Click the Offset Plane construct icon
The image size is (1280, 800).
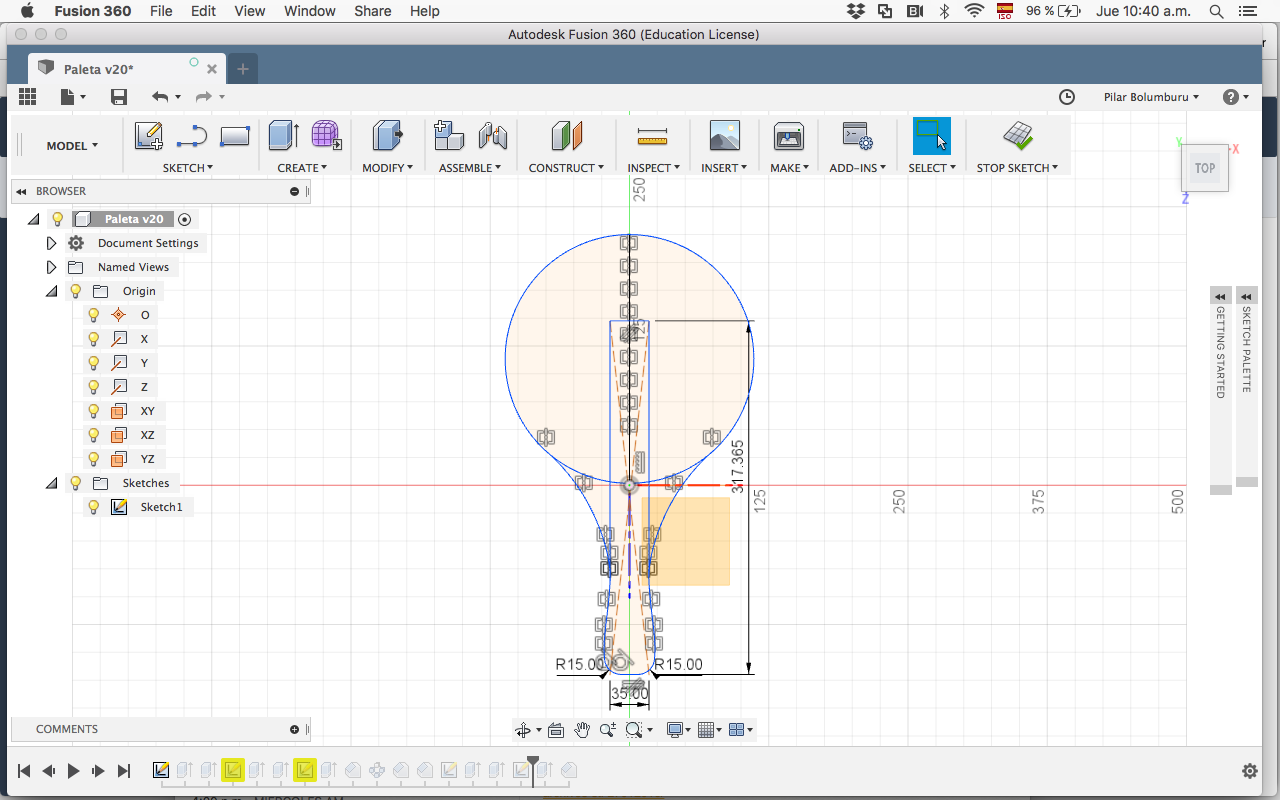click(x=566, y=136)
